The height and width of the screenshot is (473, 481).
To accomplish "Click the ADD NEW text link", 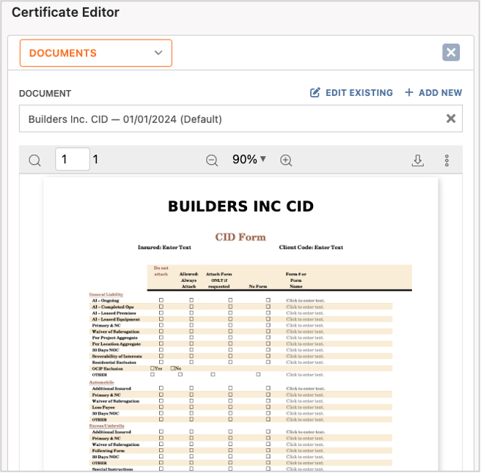I will click(440, 93).
